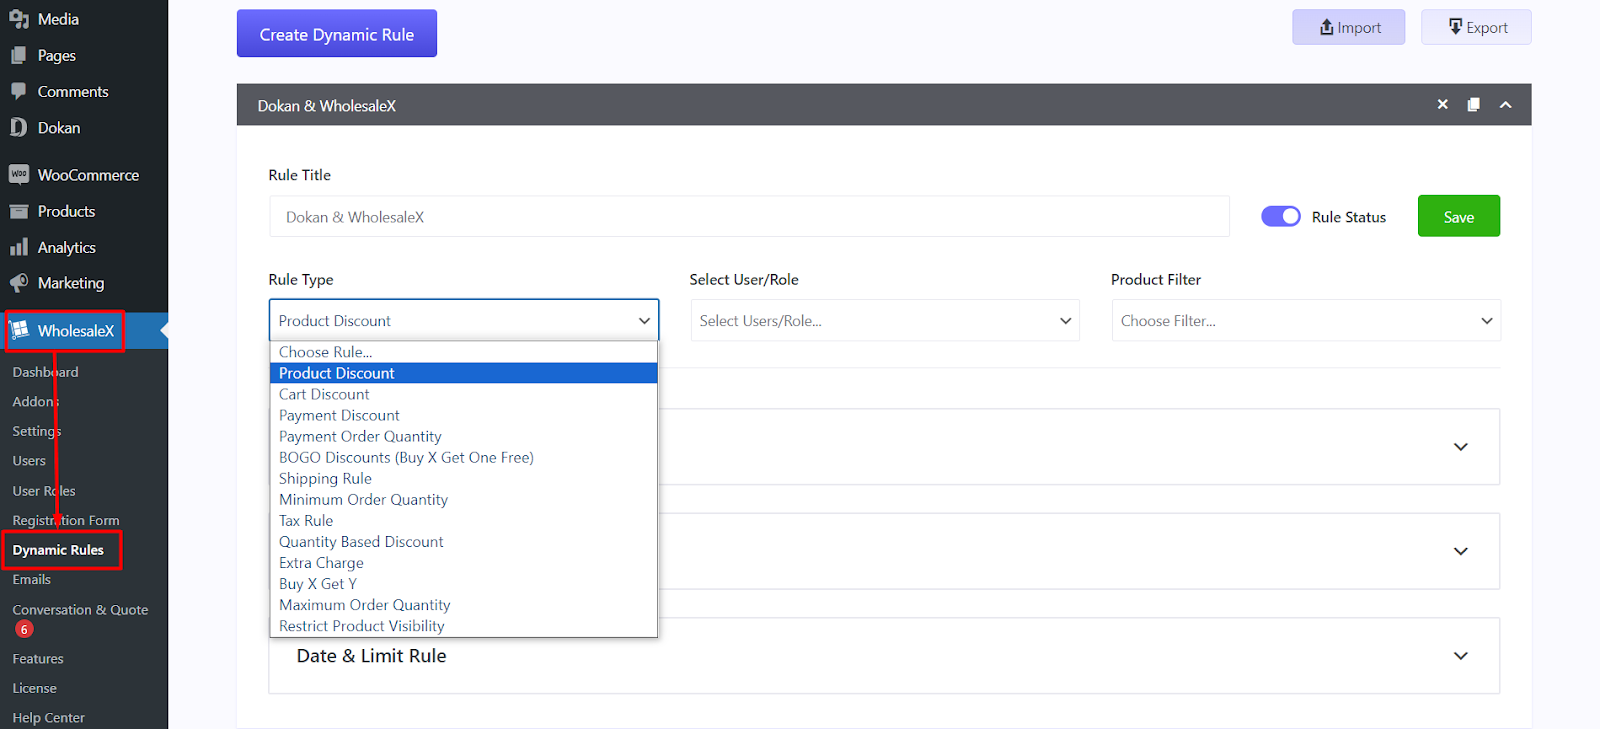1600x729 pixels.
Task: Choose Shipping Rule option
Action: click(x=464, y=478)
